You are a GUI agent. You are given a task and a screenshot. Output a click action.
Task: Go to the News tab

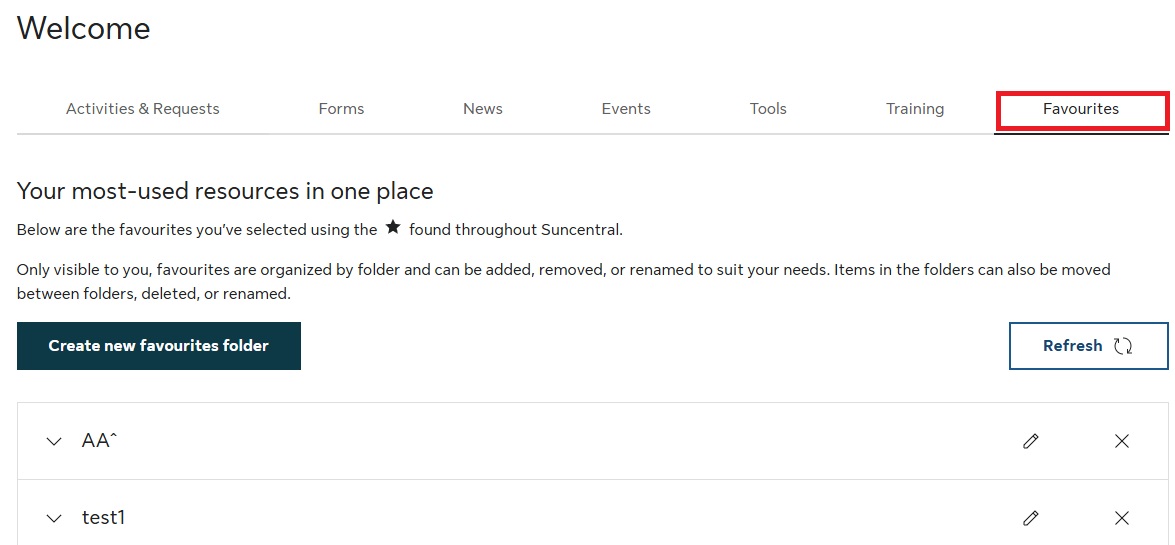[483, 109]
